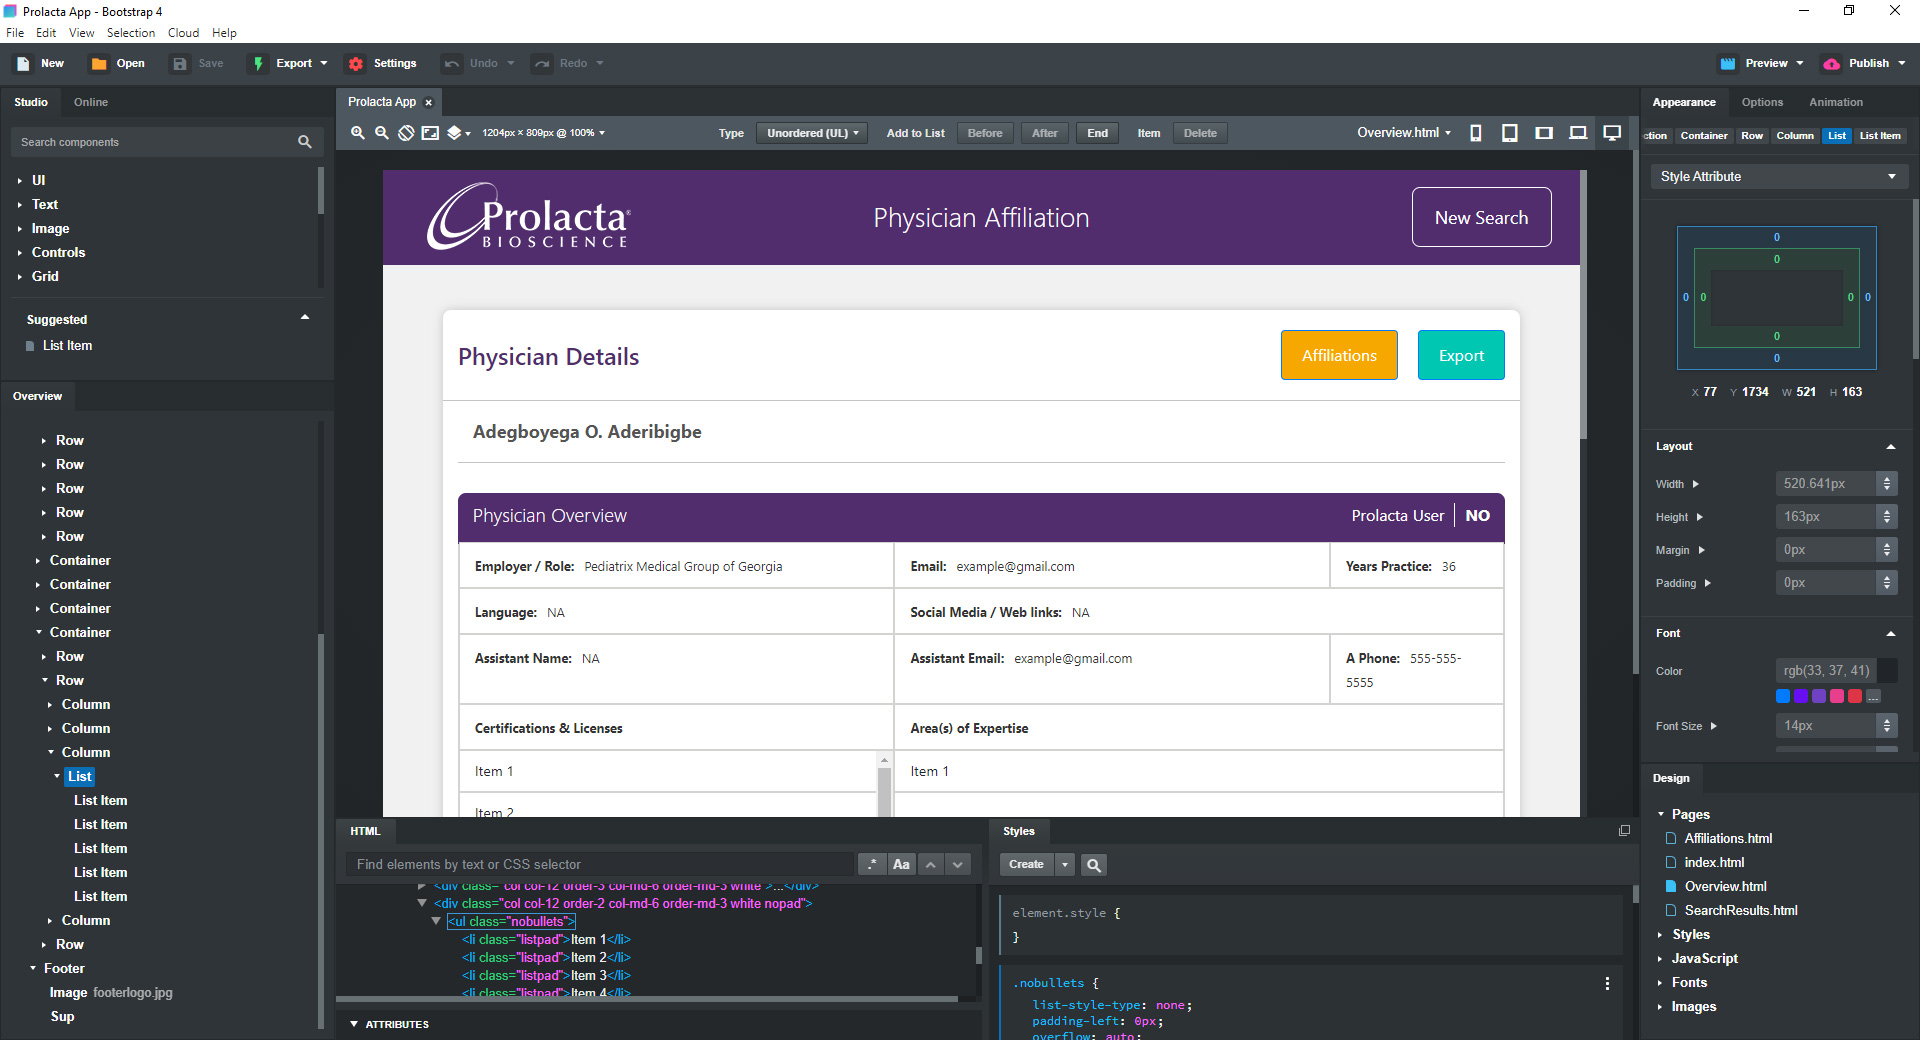Toggle case-sensitive Aa search option
Screen dimensions: 1920x1040
click(901, 865)
